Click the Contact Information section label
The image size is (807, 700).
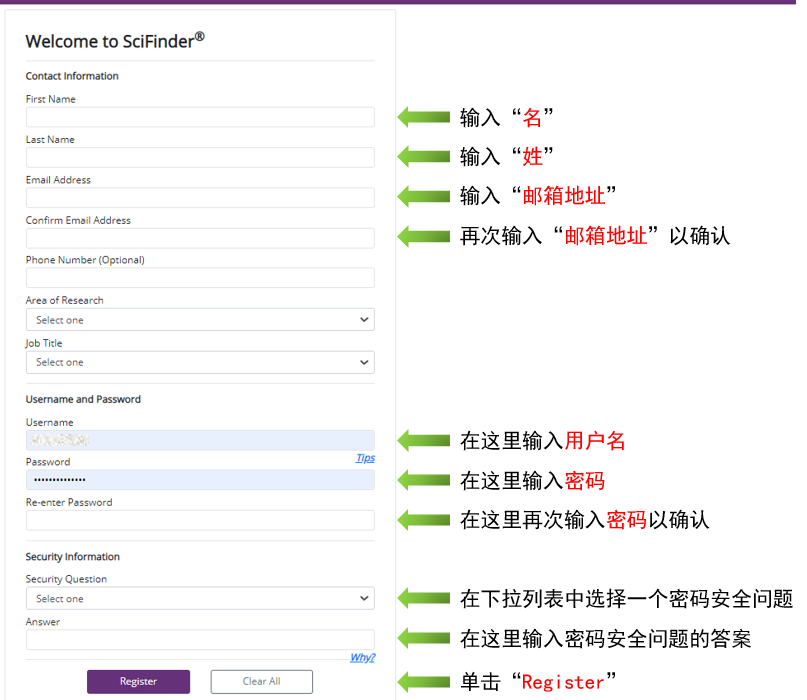[x=72, y=76]
